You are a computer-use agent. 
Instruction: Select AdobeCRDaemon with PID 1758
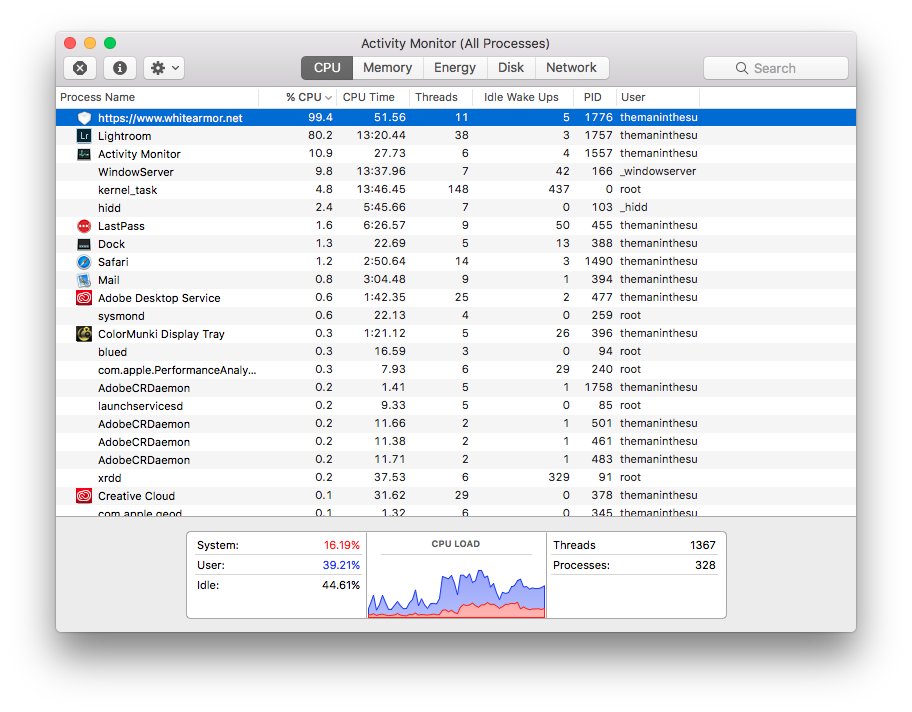pos(456,387)
